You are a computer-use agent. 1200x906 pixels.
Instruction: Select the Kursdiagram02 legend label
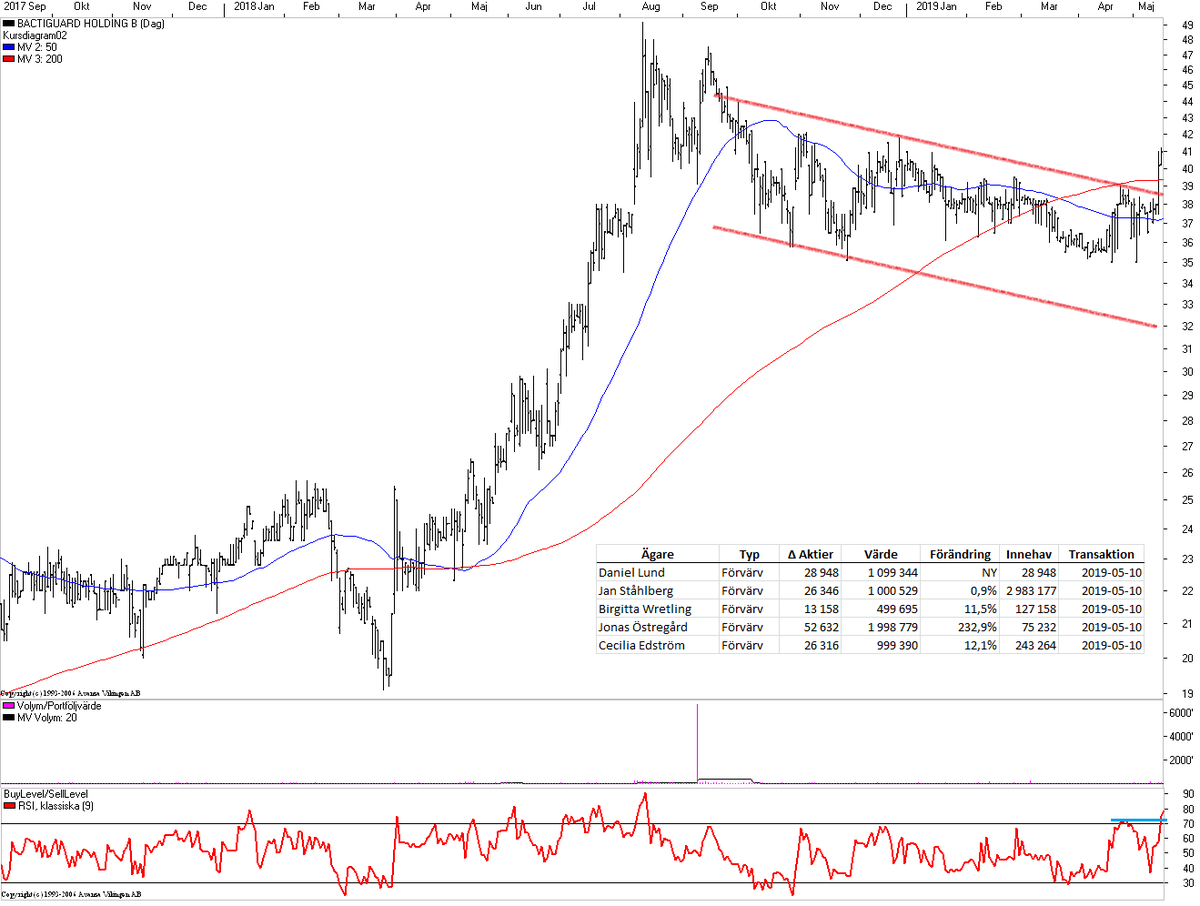tap(36, 35)
